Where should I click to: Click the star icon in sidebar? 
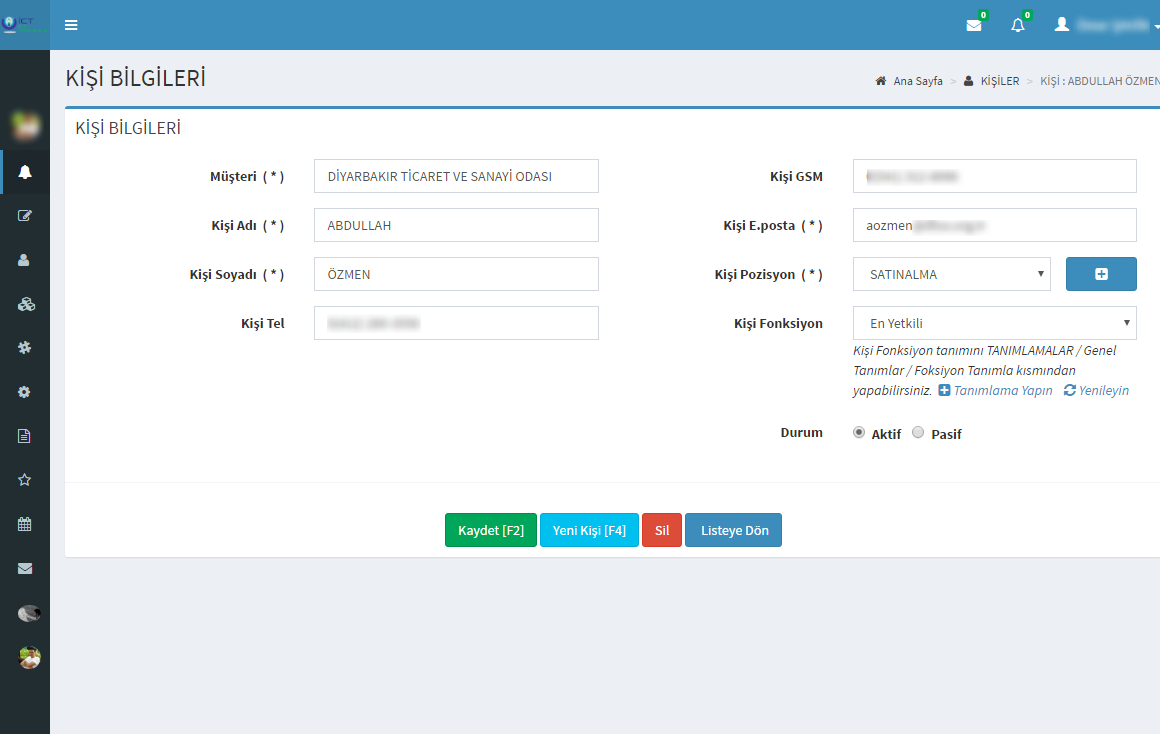25,480
